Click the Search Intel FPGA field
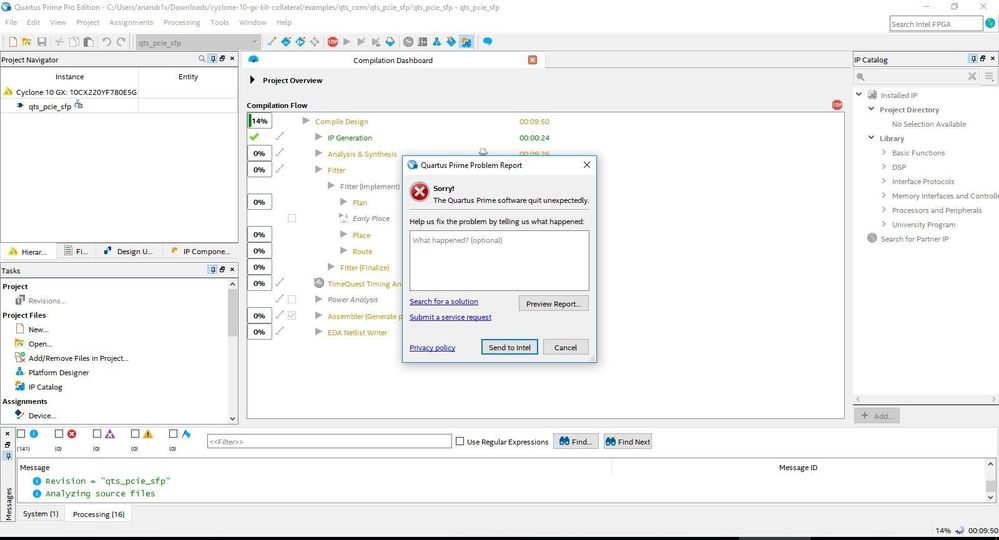This screenshot has width=999, height=540. 936,24
